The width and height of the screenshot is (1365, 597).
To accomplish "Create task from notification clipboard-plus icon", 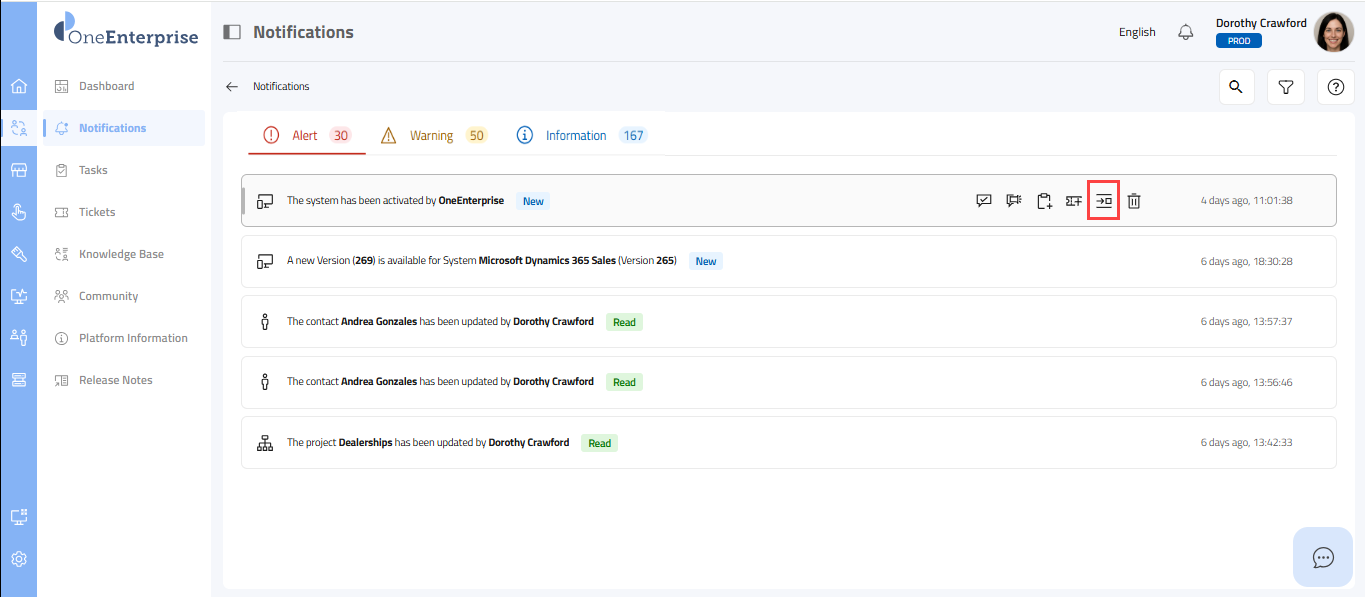I will 1044,201.
